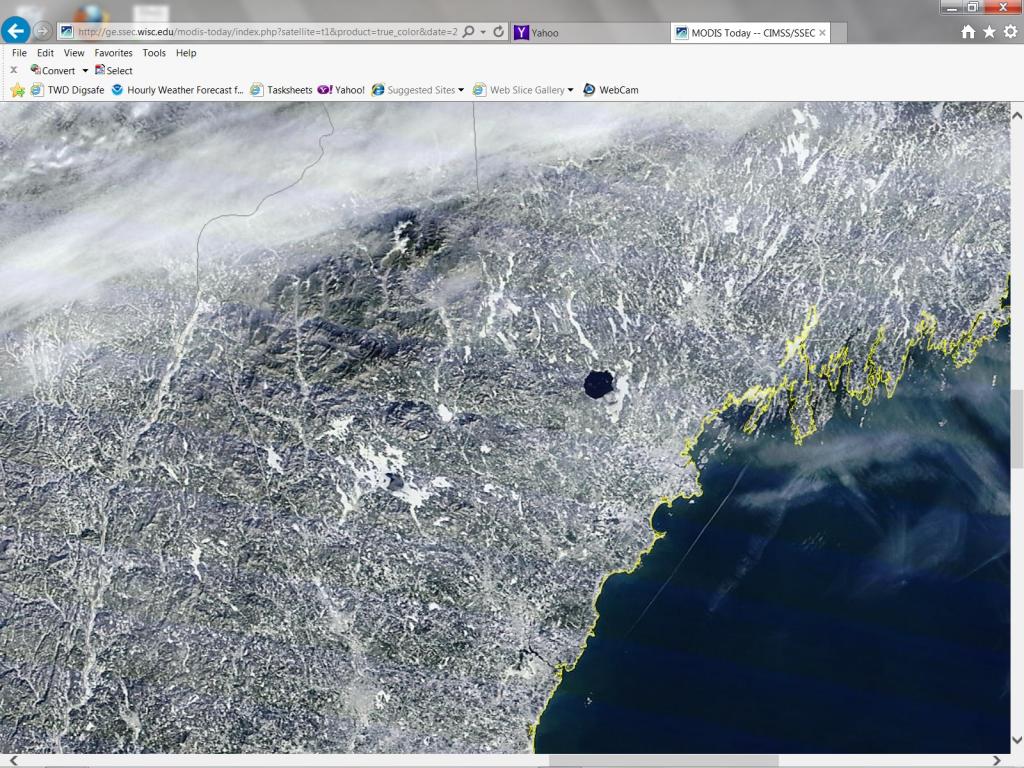Screen dimensions: 1024x768
Task: Open a new tab beside MODIS Today
Action: coord(839,33)
